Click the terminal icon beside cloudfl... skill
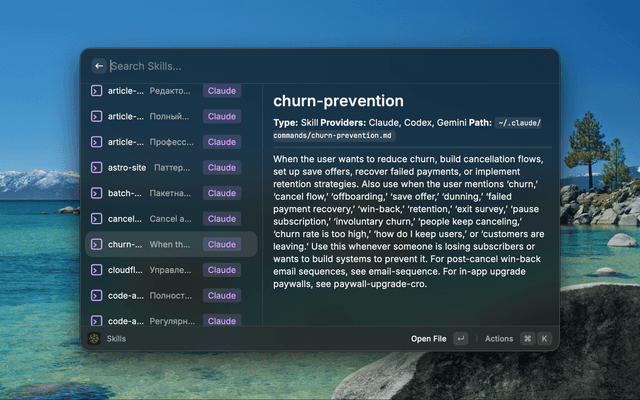 [x=96, y=270]
